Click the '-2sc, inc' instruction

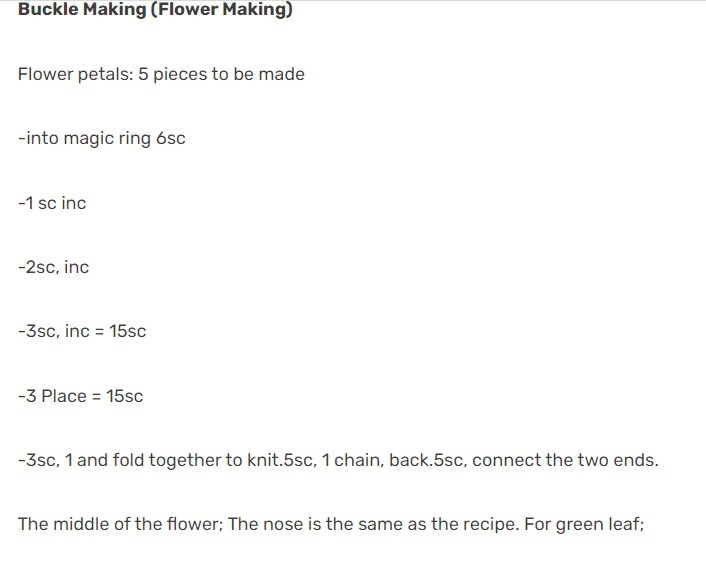(x=54, y=267)
